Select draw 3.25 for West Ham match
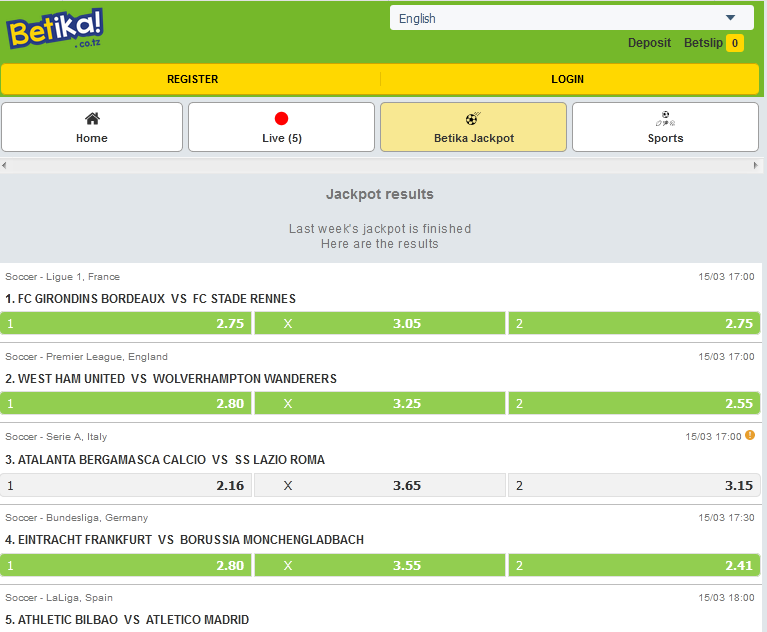 coord(380,404)
